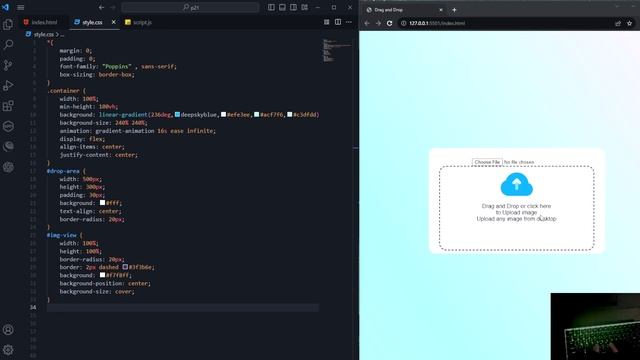Screen dimensions: 640x360
Task: Open the Manage gear menu in VS Code
Action: tap(8, 349)
